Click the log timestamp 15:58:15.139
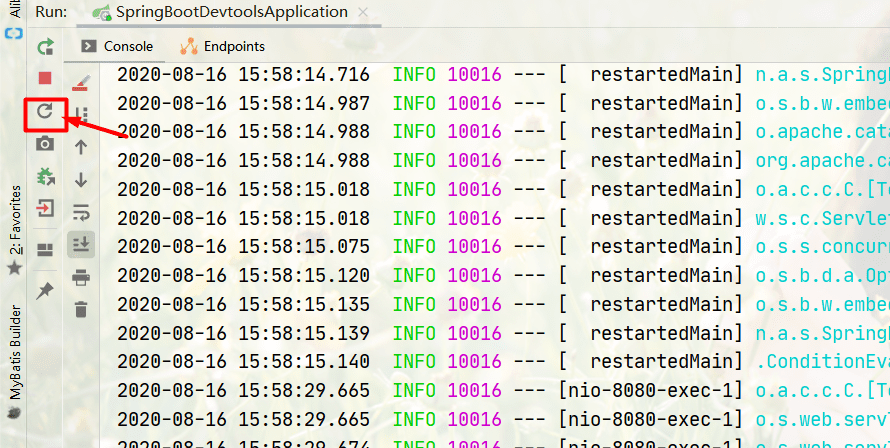890x448 pixels. pyautogui.click(x=304, y=333)
